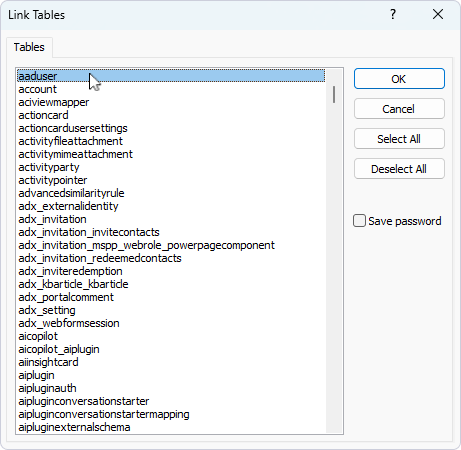Screen dimensions: 461x450
Task: Select activitymimeattachment table
Action: point(171,154)
